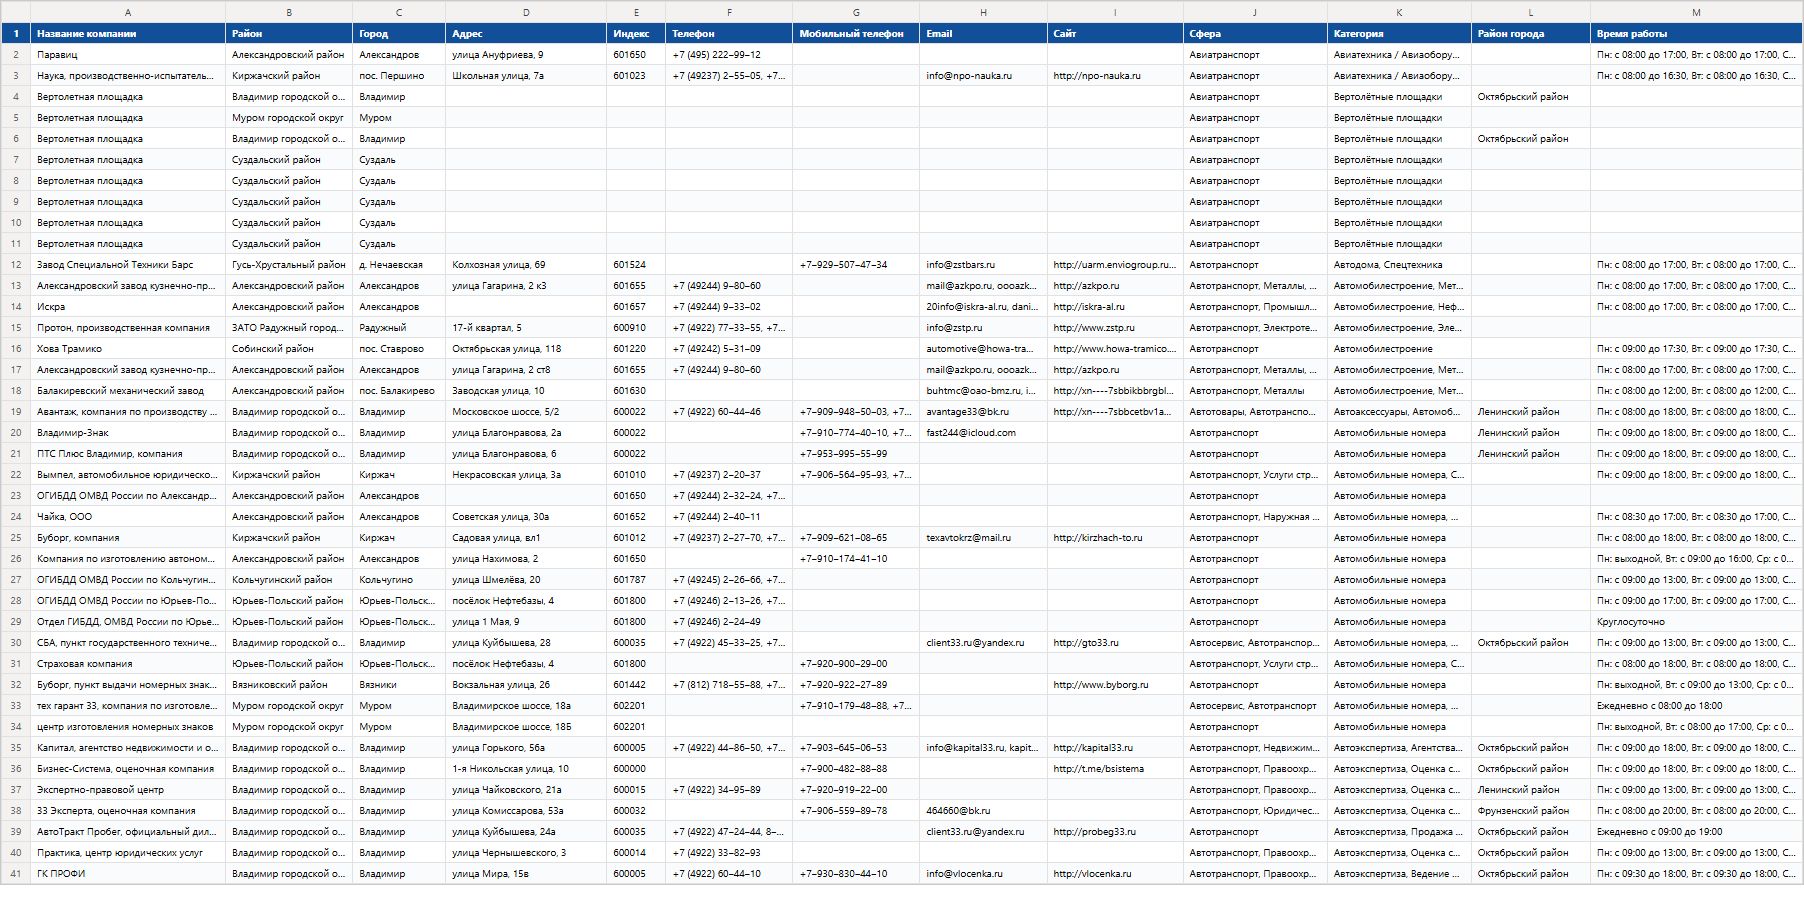Click the city cell 'Кольчугино'

tap(399, 580)
